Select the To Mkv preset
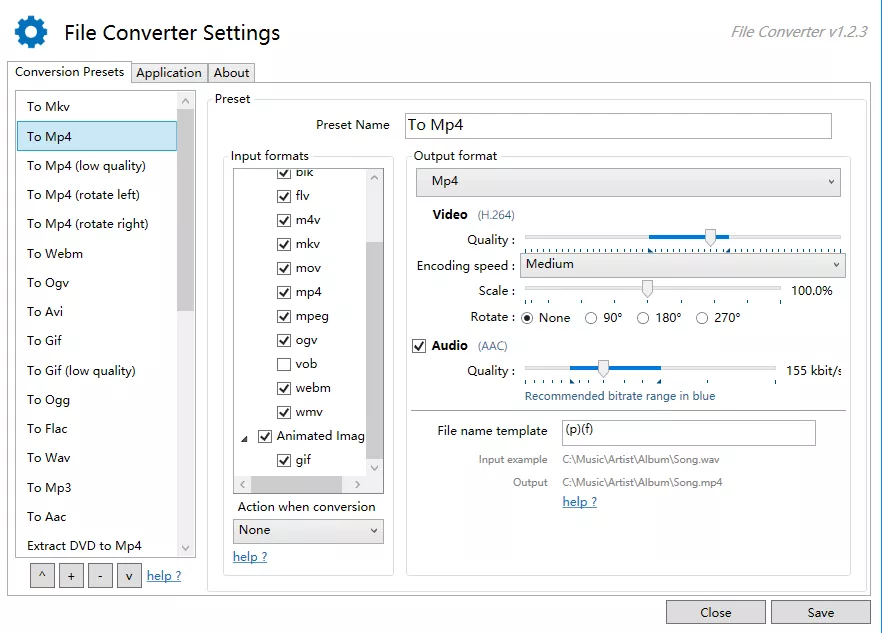The width and height of the screenshot is (882, 633). tap(97, 106)
